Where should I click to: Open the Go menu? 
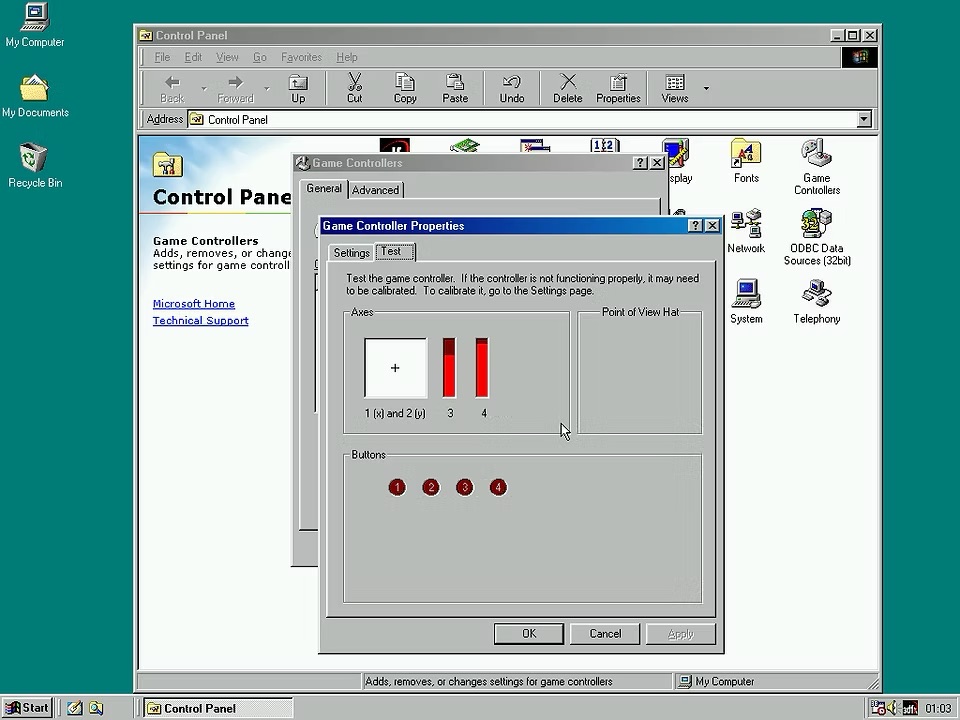[x=260, y=57]
